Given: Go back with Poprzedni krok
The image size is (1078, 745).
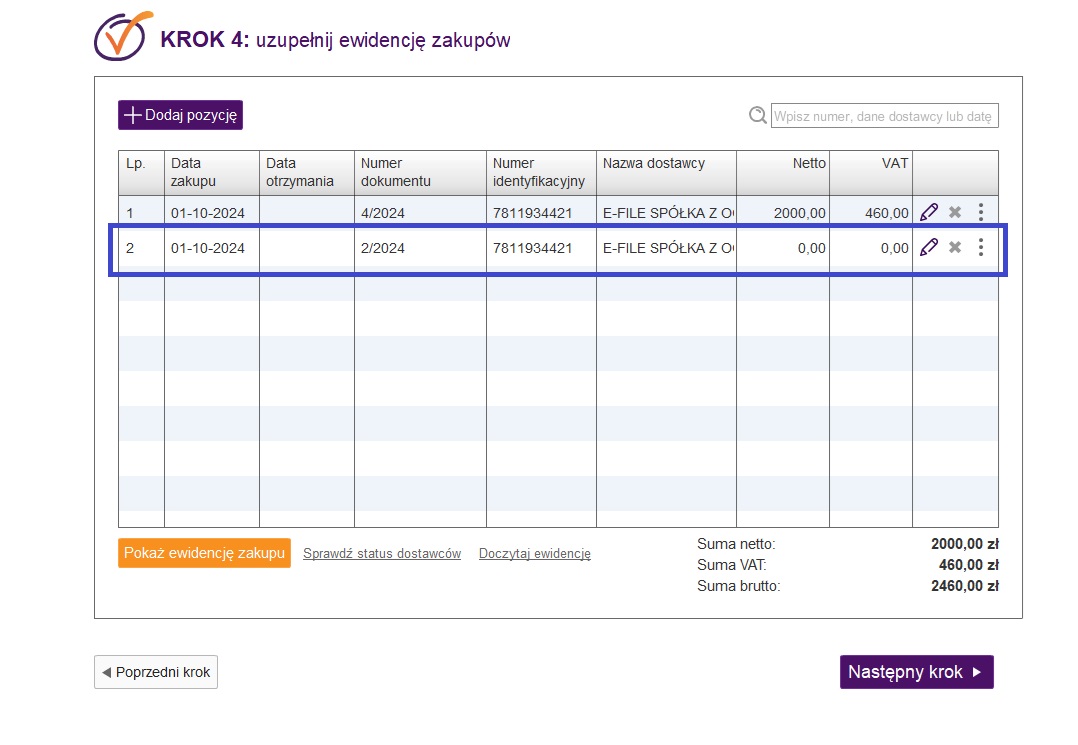Looking at the screenshot, I should [x=156, y=672].
